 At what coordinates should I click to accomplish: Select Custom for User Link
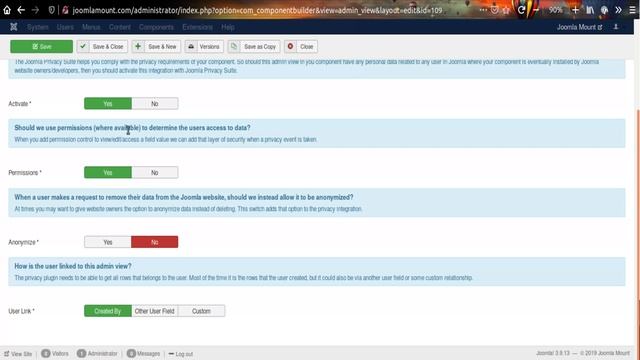pos(201,311)
